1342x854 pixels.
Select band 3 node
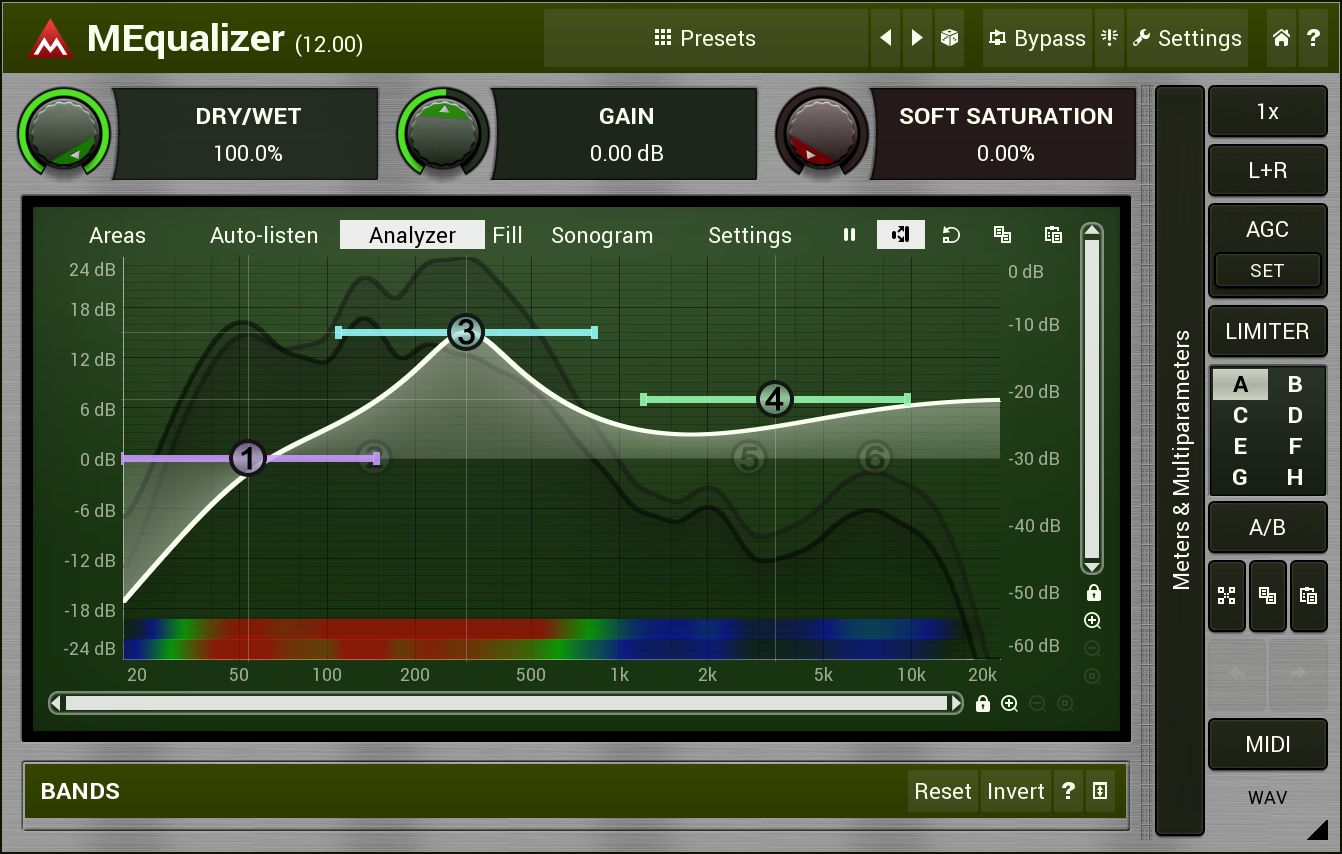pos(466,332)
